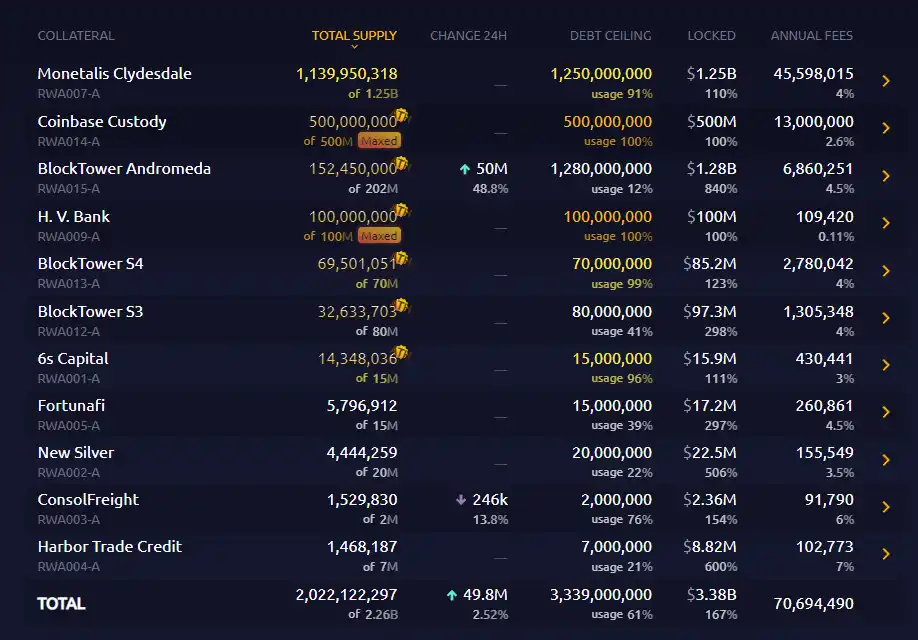
Task: Sort by the DEBT CEILING column header
Action: [x=611, y=36]
